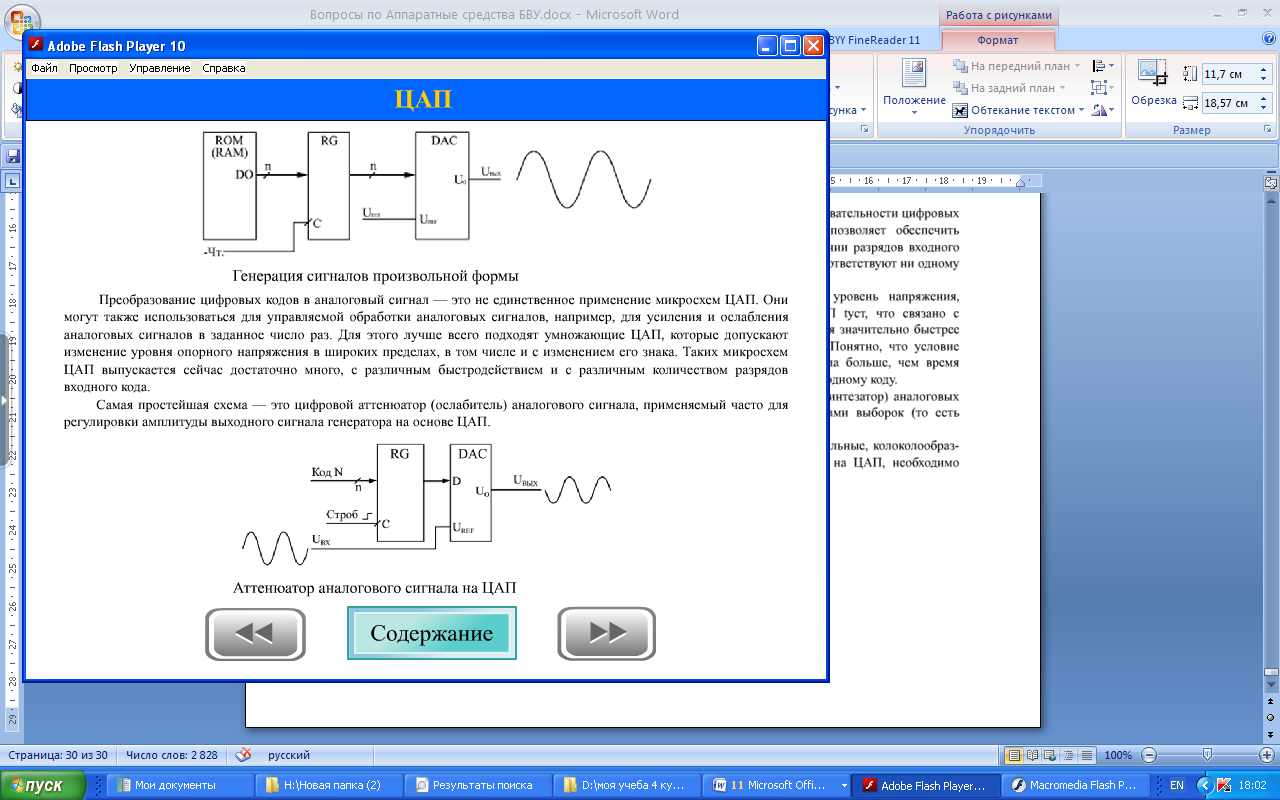This screenshot has width=1280, height=800.
Task: Switch to Print Layout view
Action: coord(1014,755)
